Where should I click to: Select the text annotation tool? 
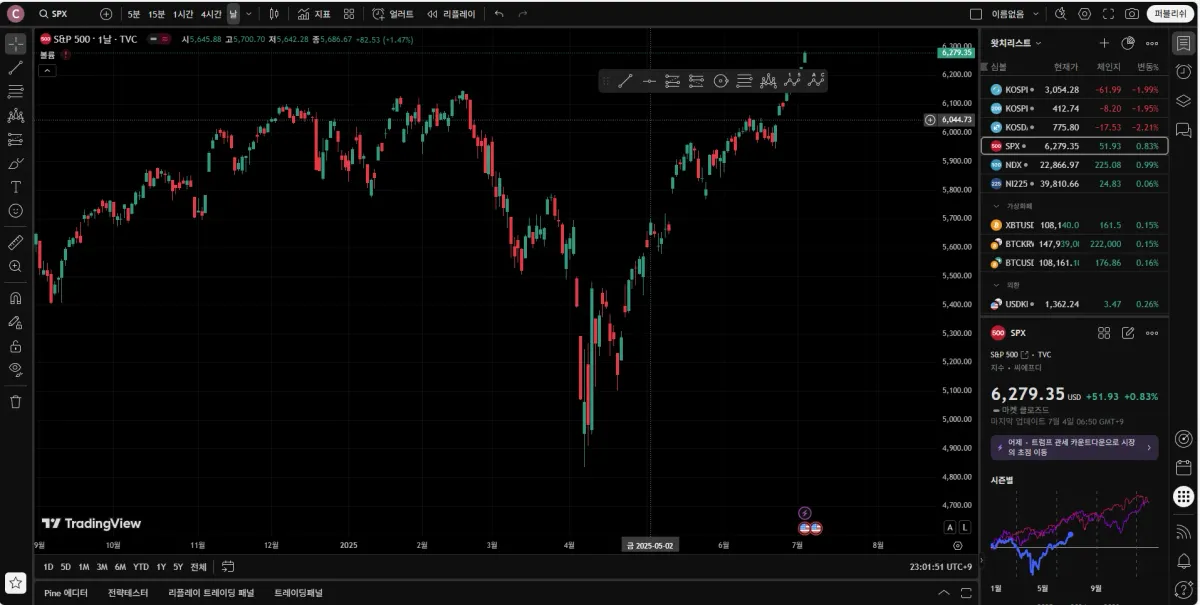[15, 187]
